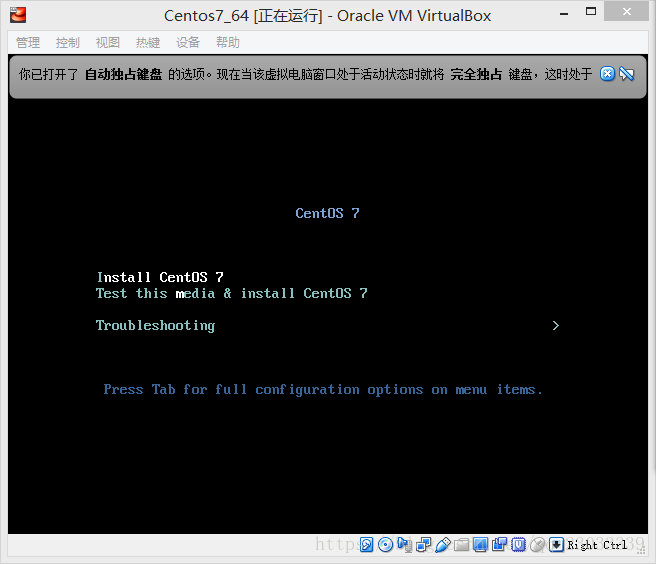Screen dimensions: 656x564
Task: Click the don't-show-again notification icon
Action: tap(627, 74)
